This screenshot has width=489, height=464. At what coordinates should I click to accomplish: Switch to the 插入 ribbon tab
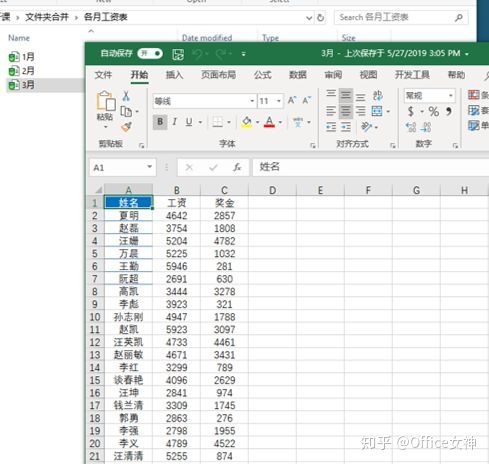(x=174, y=75)
